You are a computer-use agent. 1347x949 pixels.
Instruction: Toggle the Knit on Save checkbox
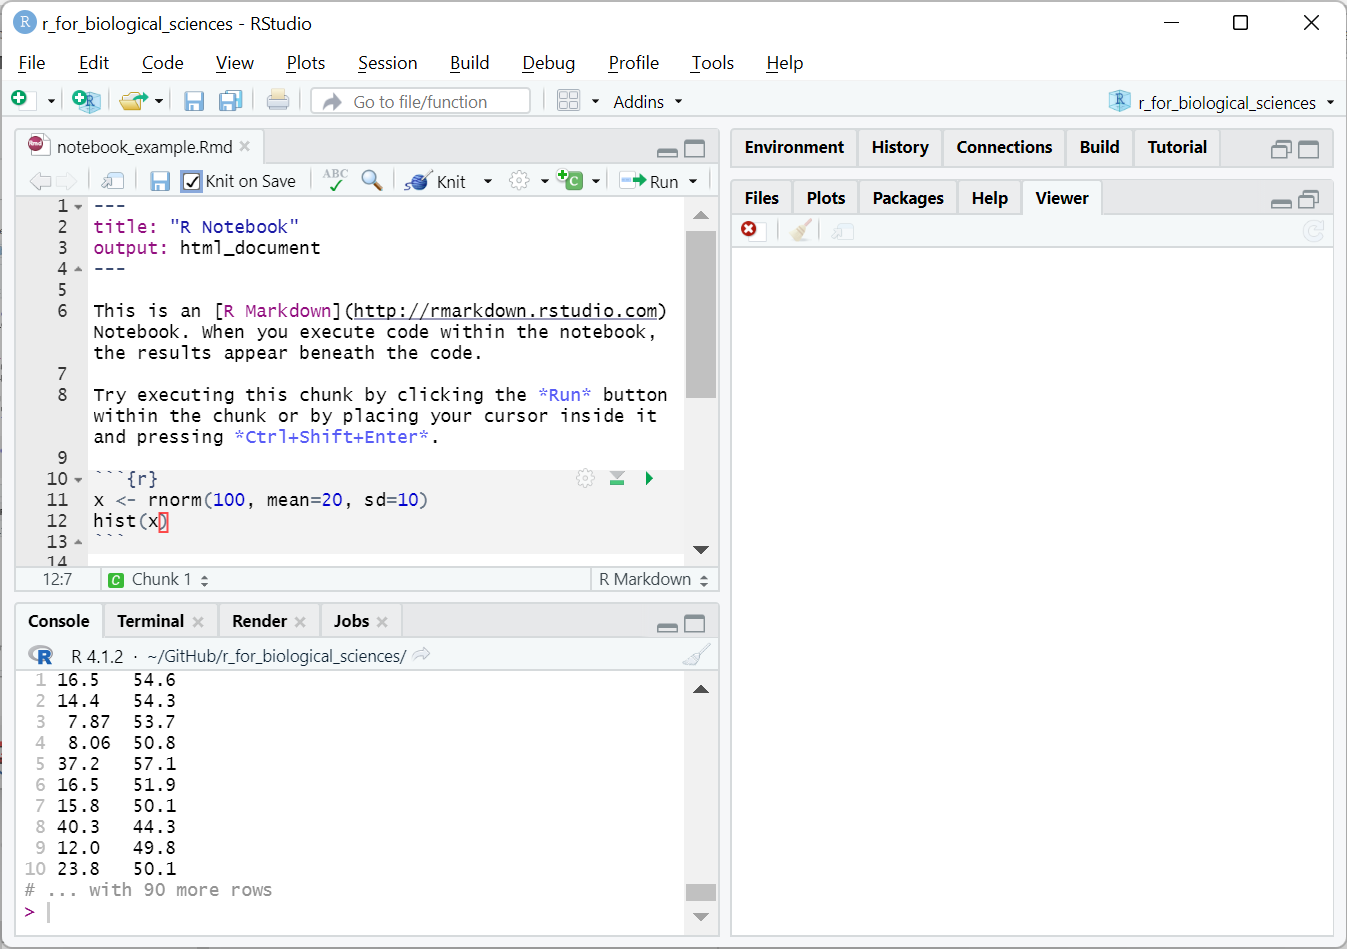[192, 181]
